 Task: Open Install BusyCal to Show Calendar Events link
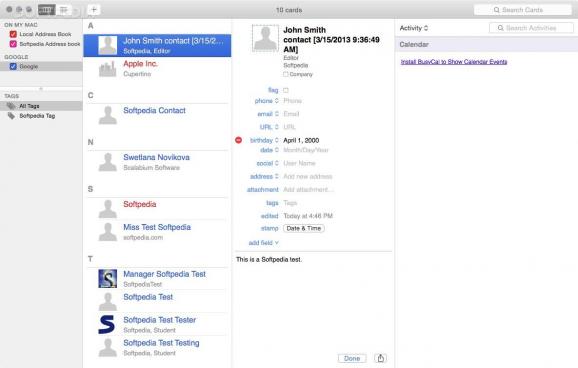pos(454,62)
